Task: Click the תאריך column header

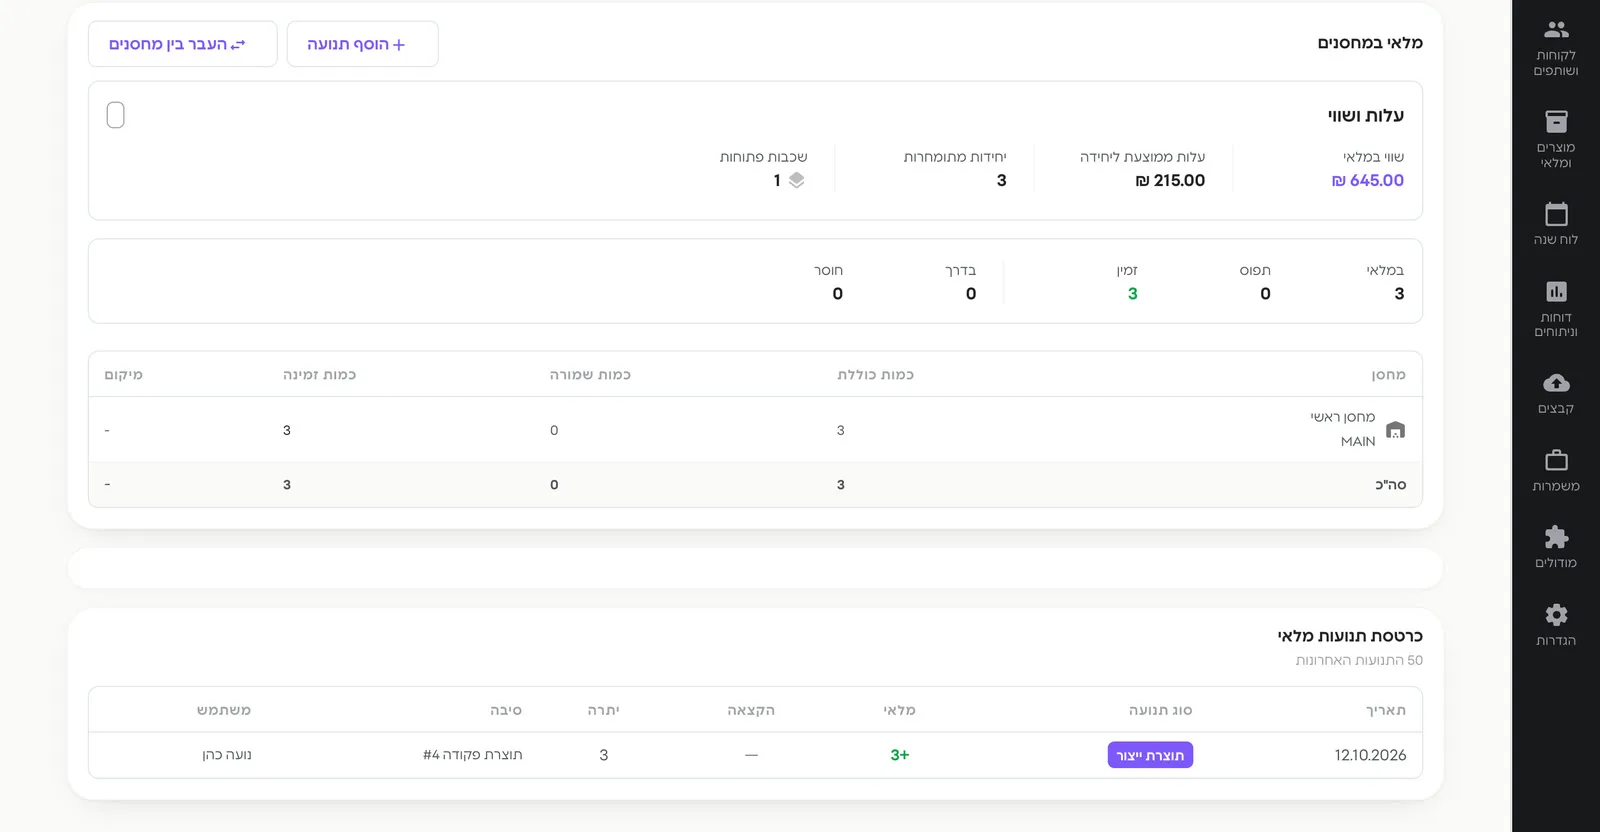Action: [1386, 710]
